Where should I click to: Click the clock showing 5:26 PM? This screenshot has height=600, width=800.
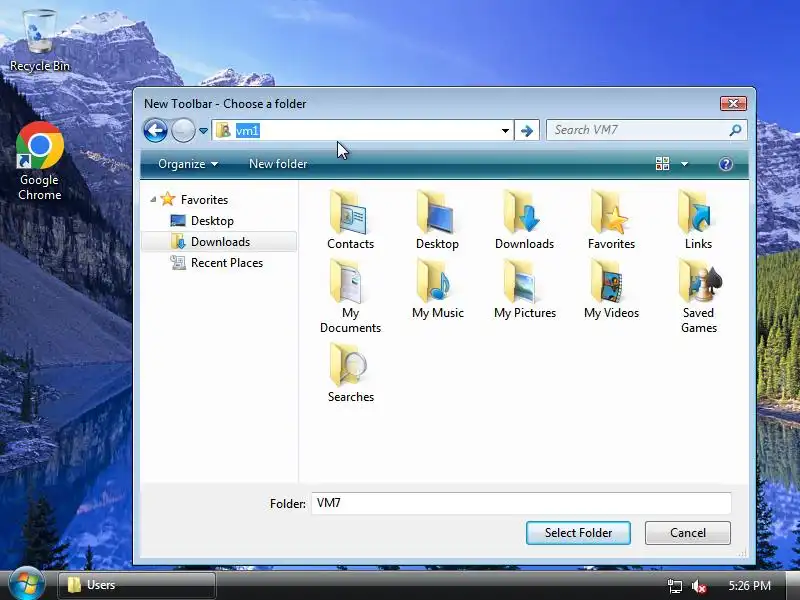(749, 586)
